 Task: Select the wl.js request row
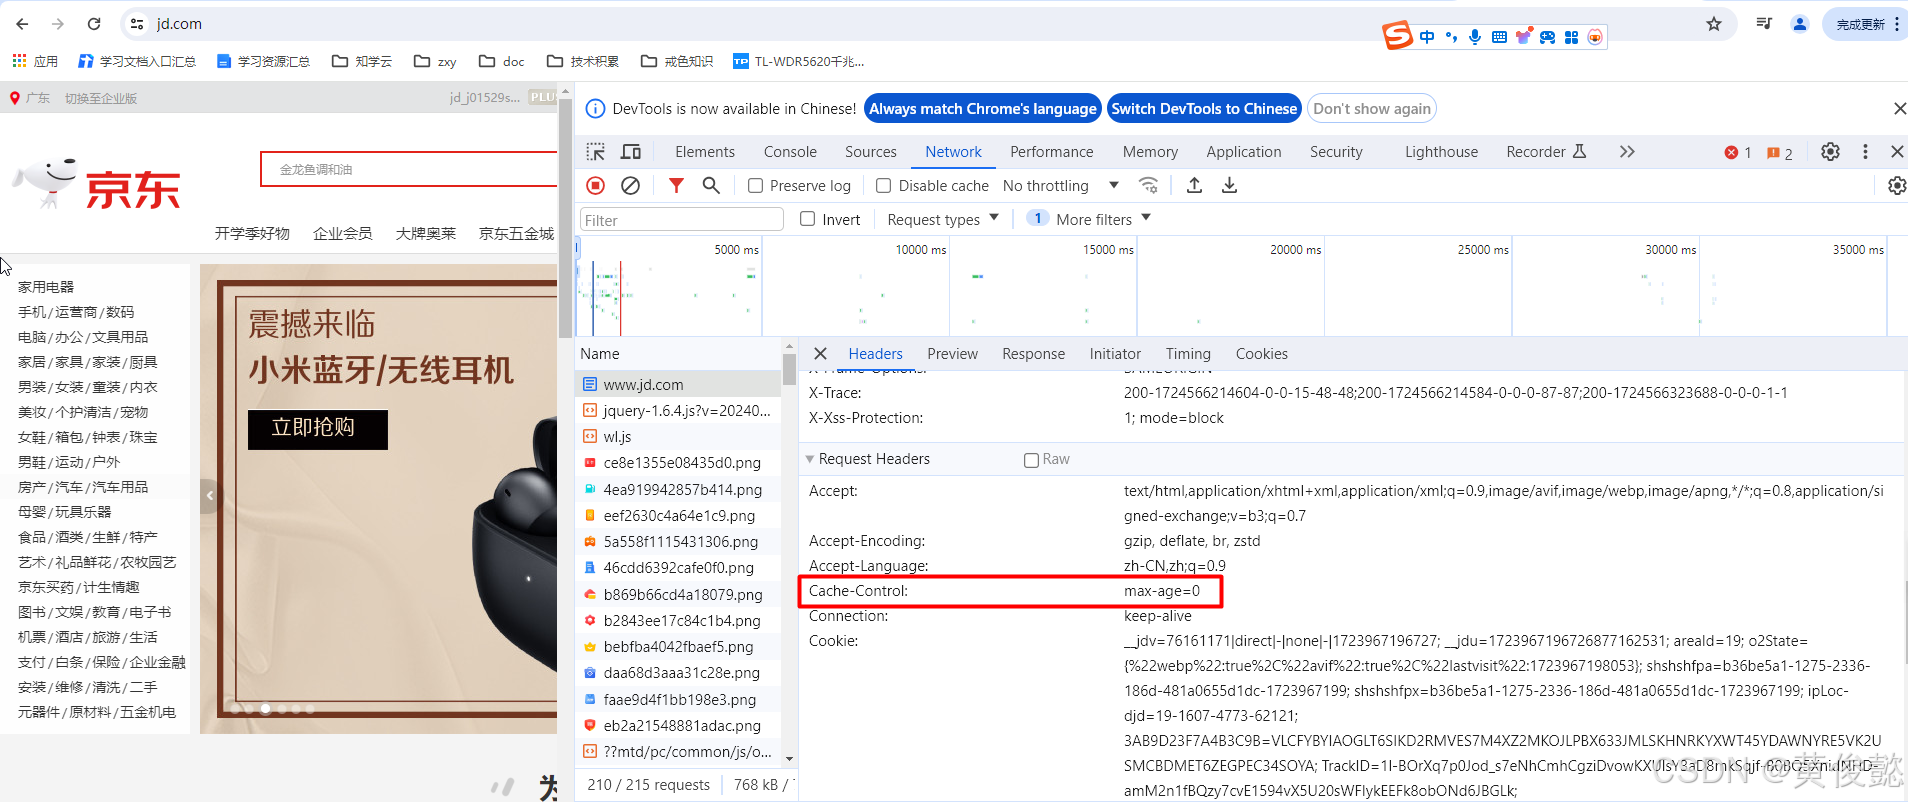[x=678, y=437]
